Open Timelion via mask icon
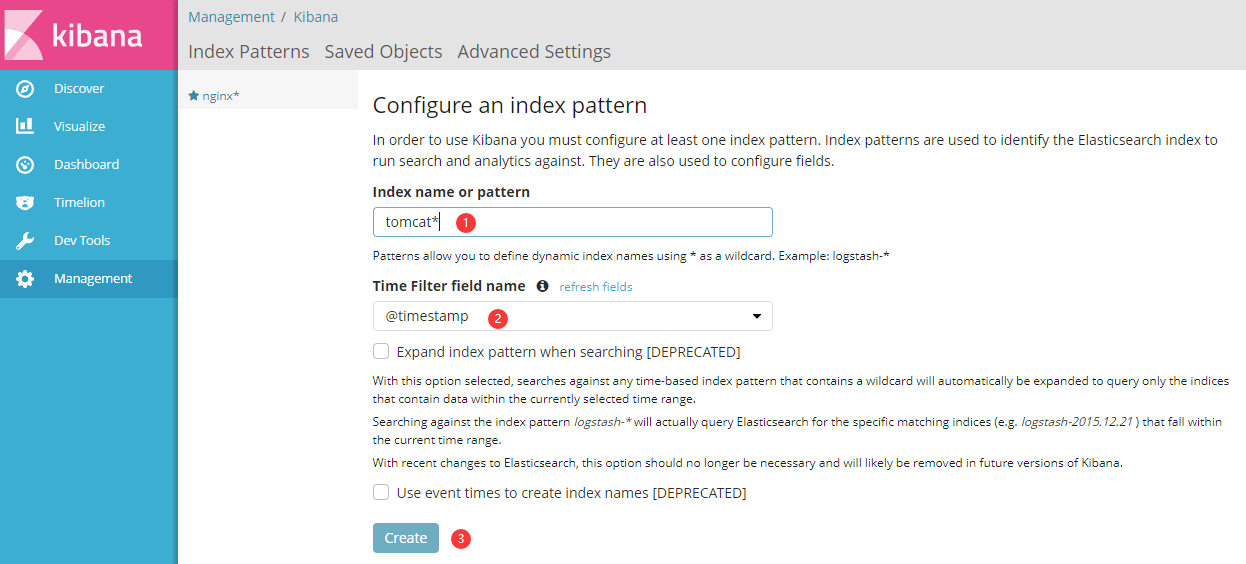The image size is (1246, 564). (x=26, y=203)
